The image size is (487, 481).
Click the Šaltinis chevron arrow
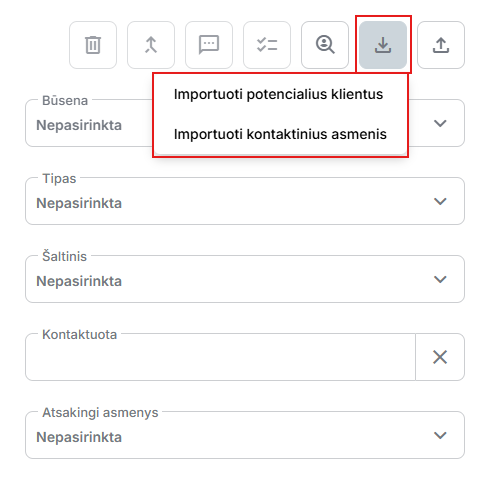440,279
